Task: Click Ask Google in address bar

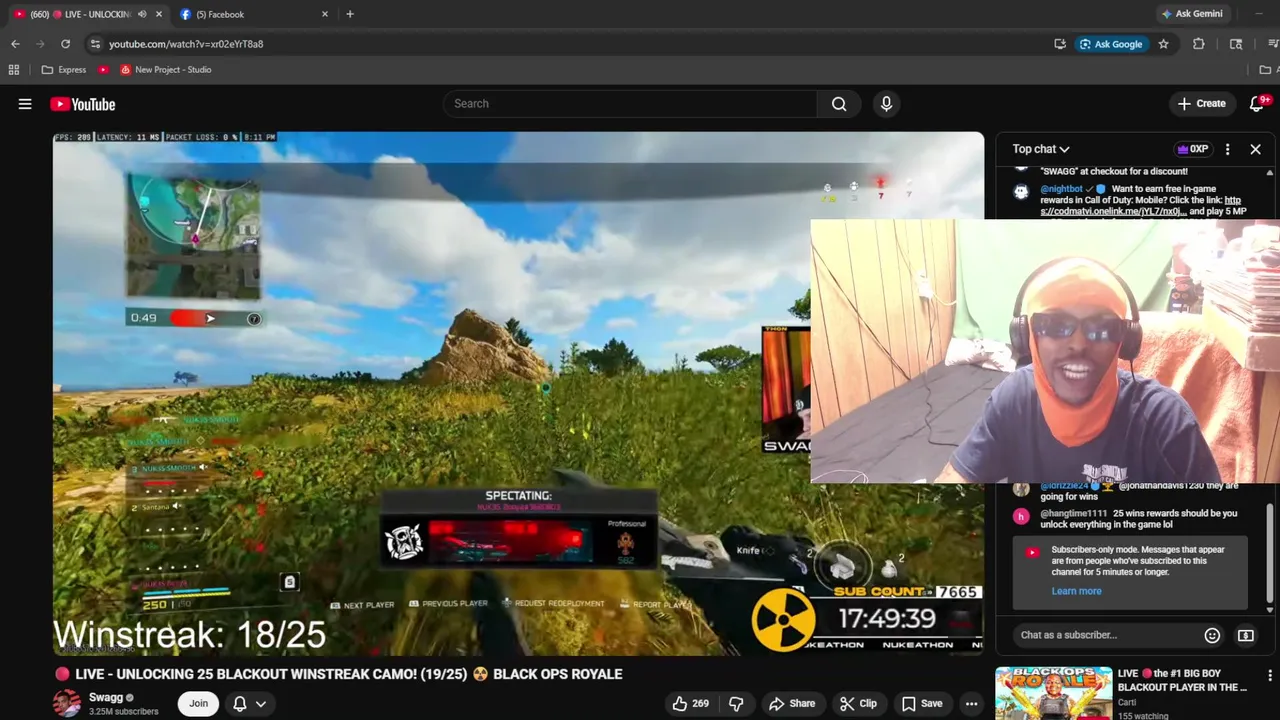Action: coord(1110,44)
